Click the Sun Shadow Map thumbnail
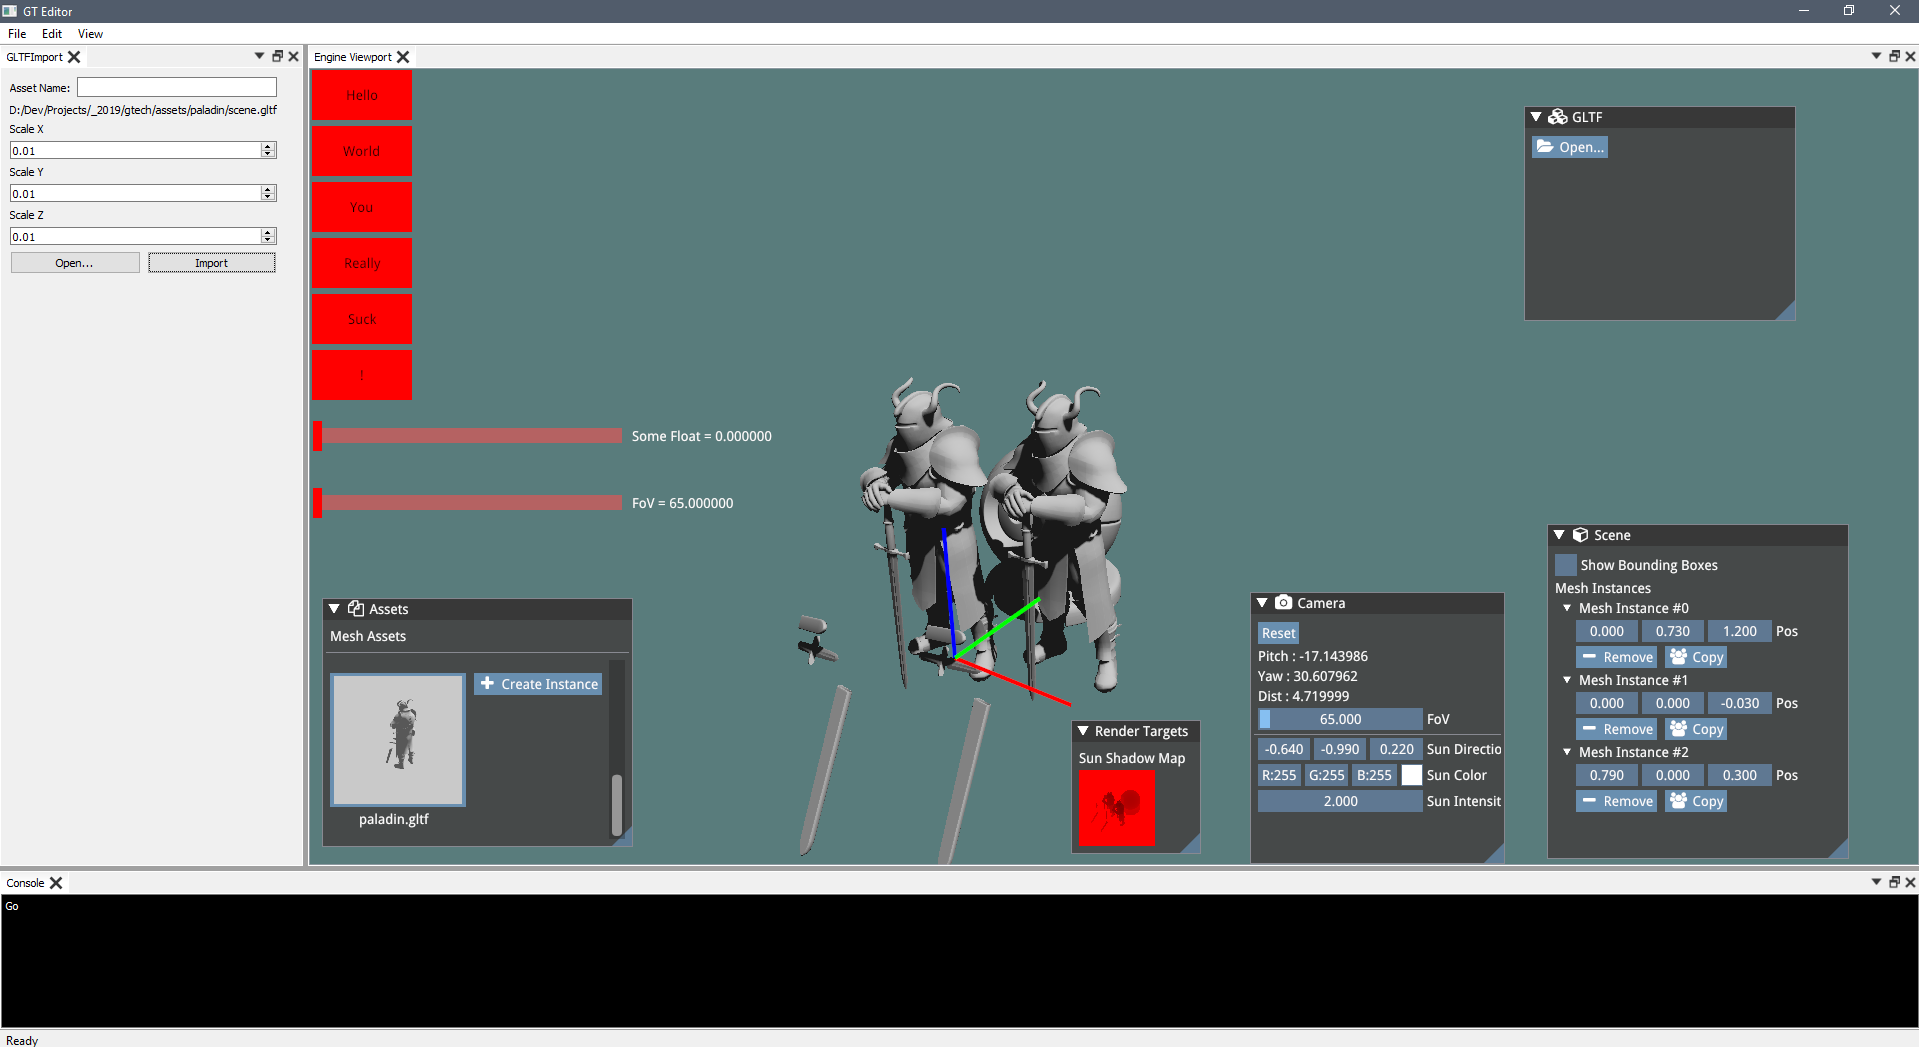1919x1047 pixels. tap(1117, 808)
